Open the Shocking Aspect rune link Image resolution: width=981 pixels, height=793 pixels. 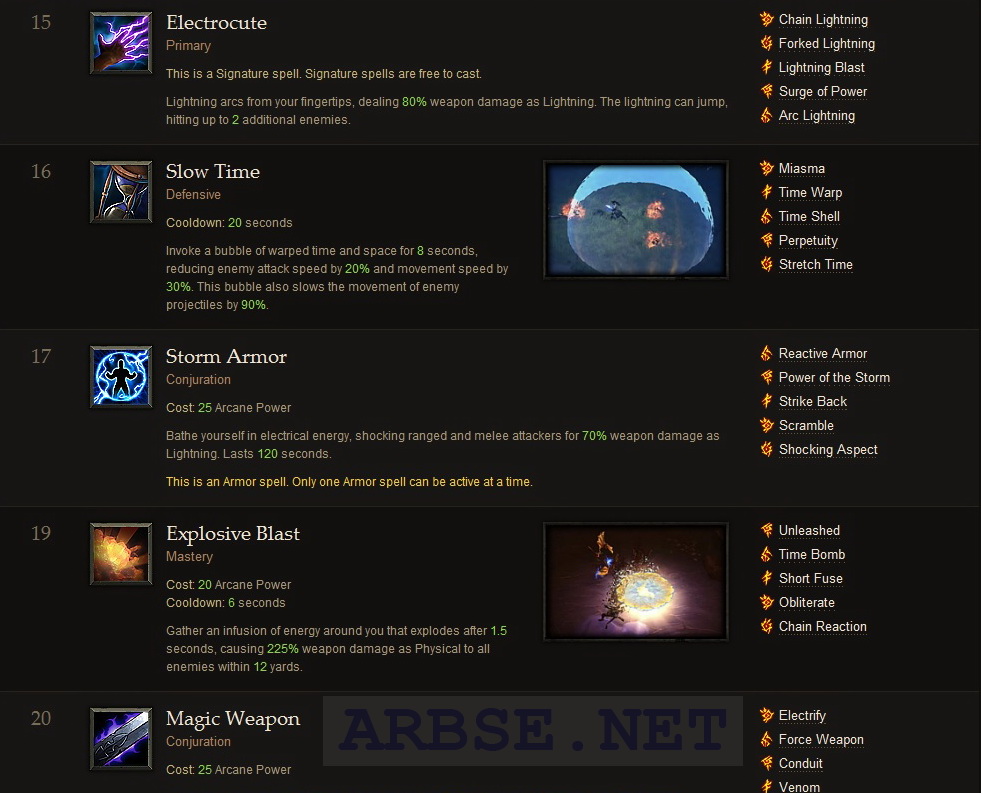(828, 450)
